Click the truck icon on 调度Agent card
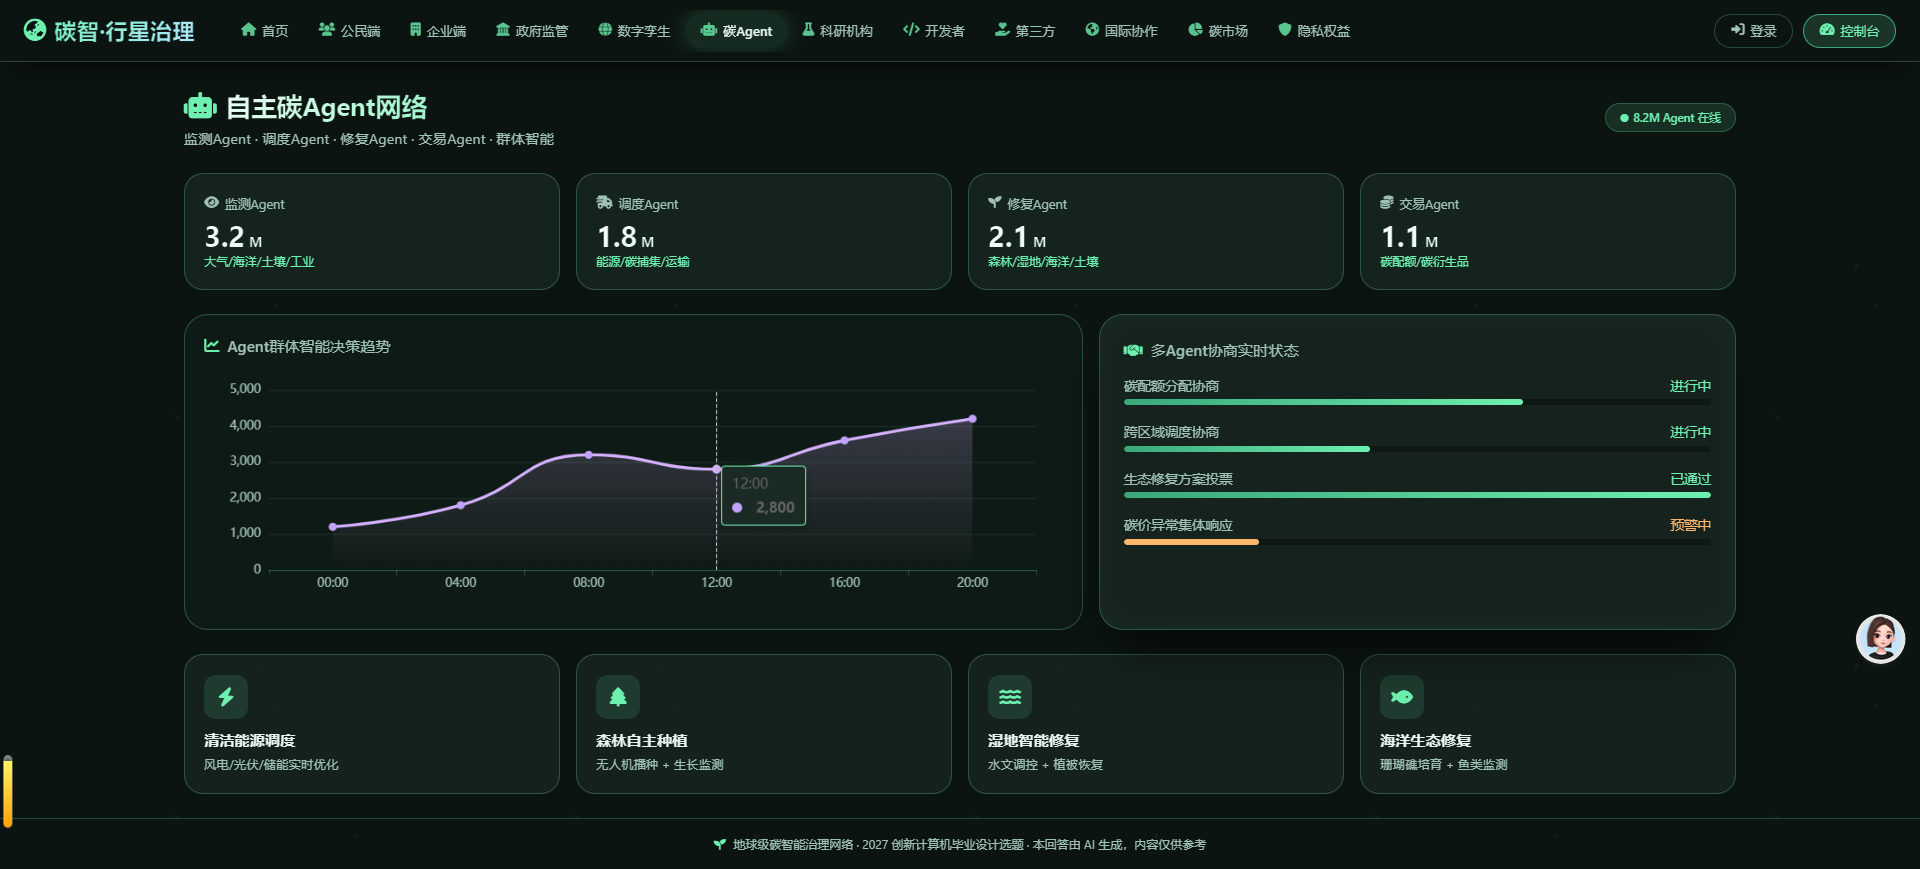Viewport: 1920px width, 869px height. click(x=604, y=202)
